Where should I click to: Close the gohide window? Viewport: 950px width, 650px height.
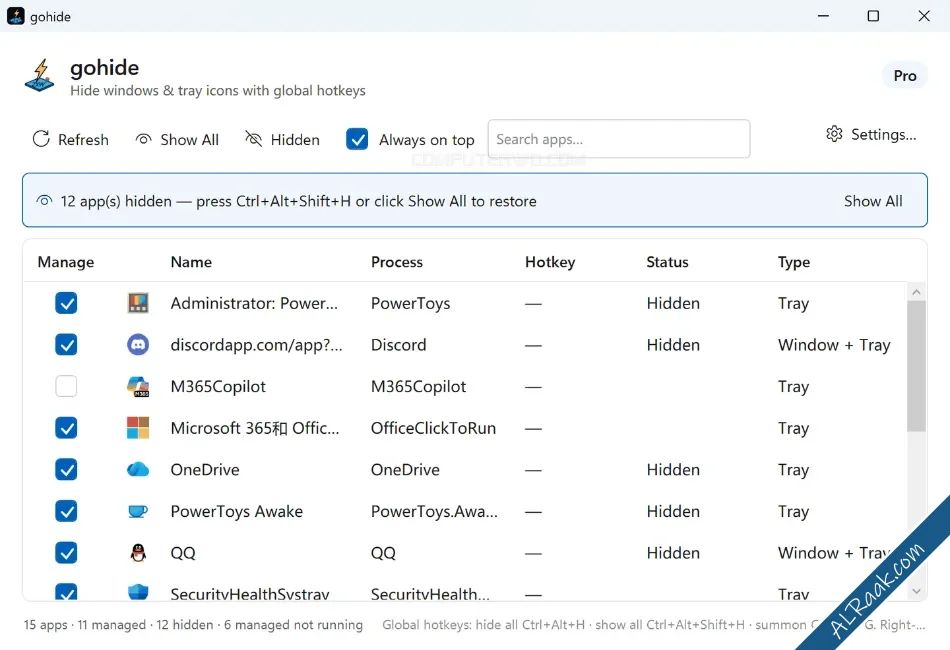pyautogui.click(x=924, y=16)
